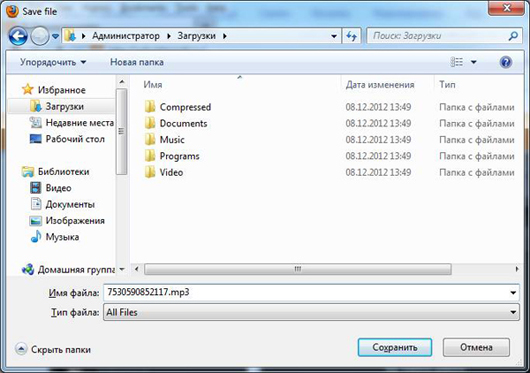The height and width of the screenshot is (373, 530).
Task: Select the Video folder
Action: coord(171,172)
